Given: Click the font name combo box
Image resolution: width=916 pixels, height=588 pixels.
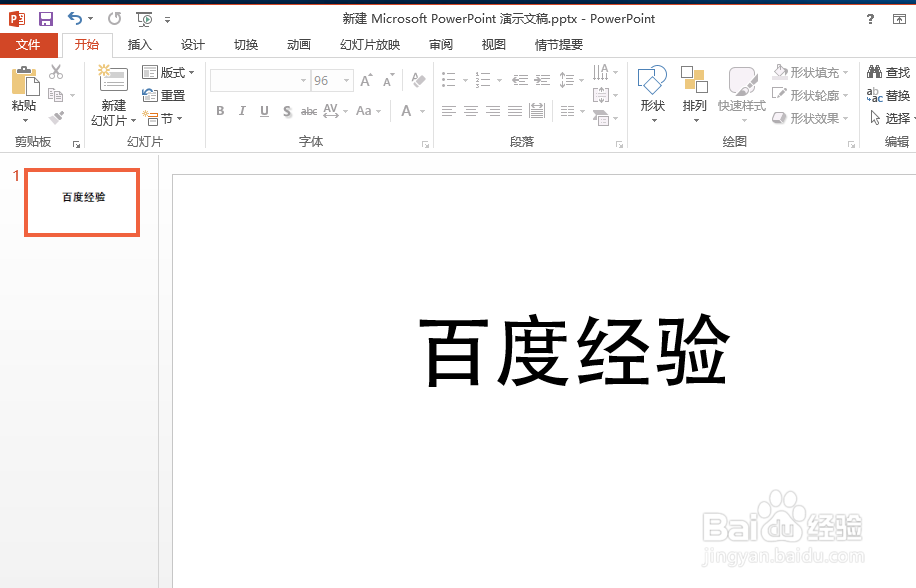Looking at the screenshot, I should point(259,81).
